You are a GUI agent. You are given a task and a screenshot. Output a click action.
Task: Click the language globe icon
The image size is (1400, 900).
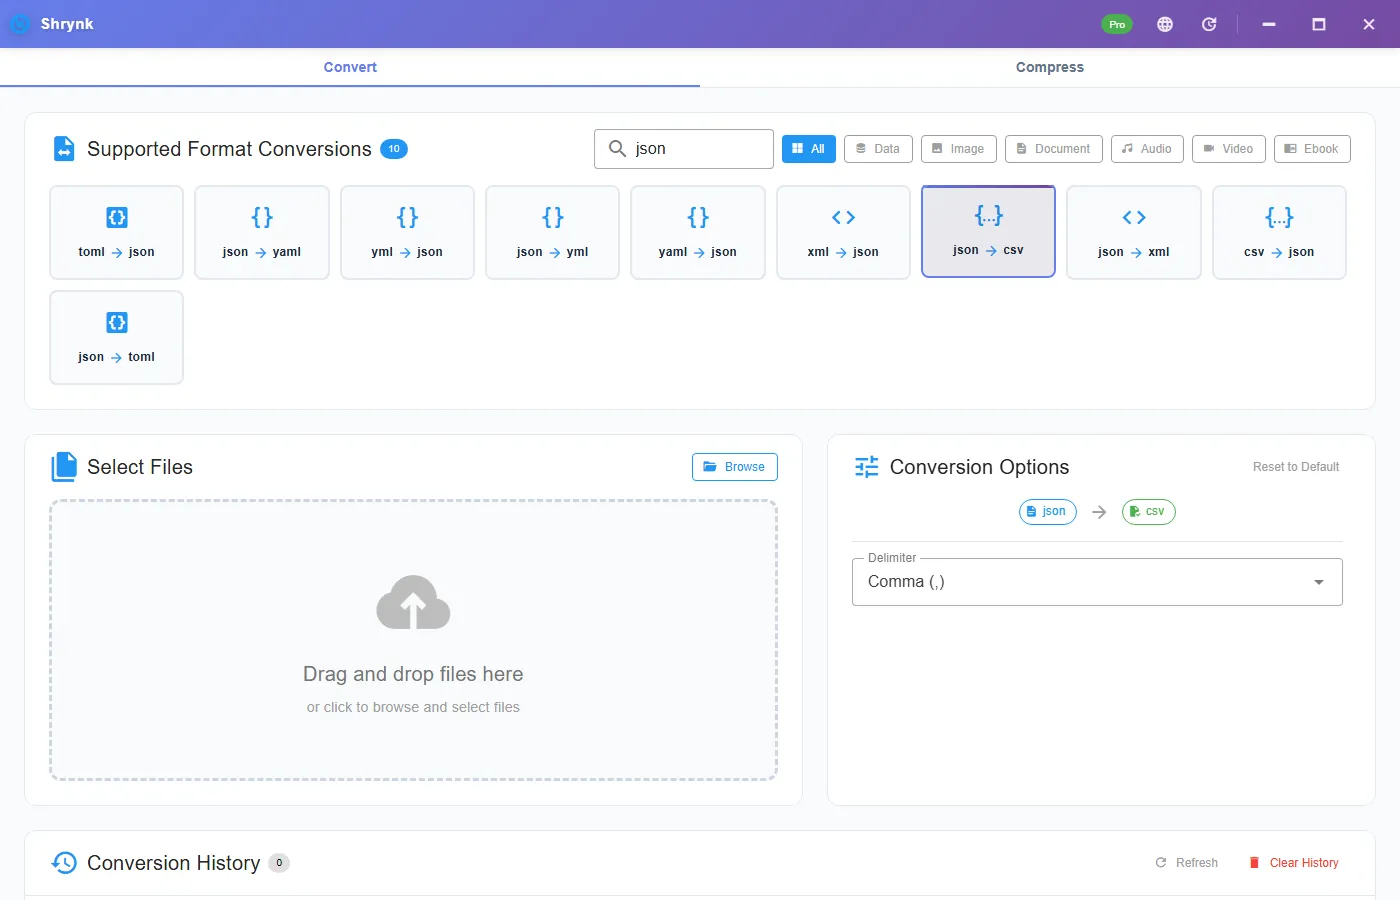1165,24
